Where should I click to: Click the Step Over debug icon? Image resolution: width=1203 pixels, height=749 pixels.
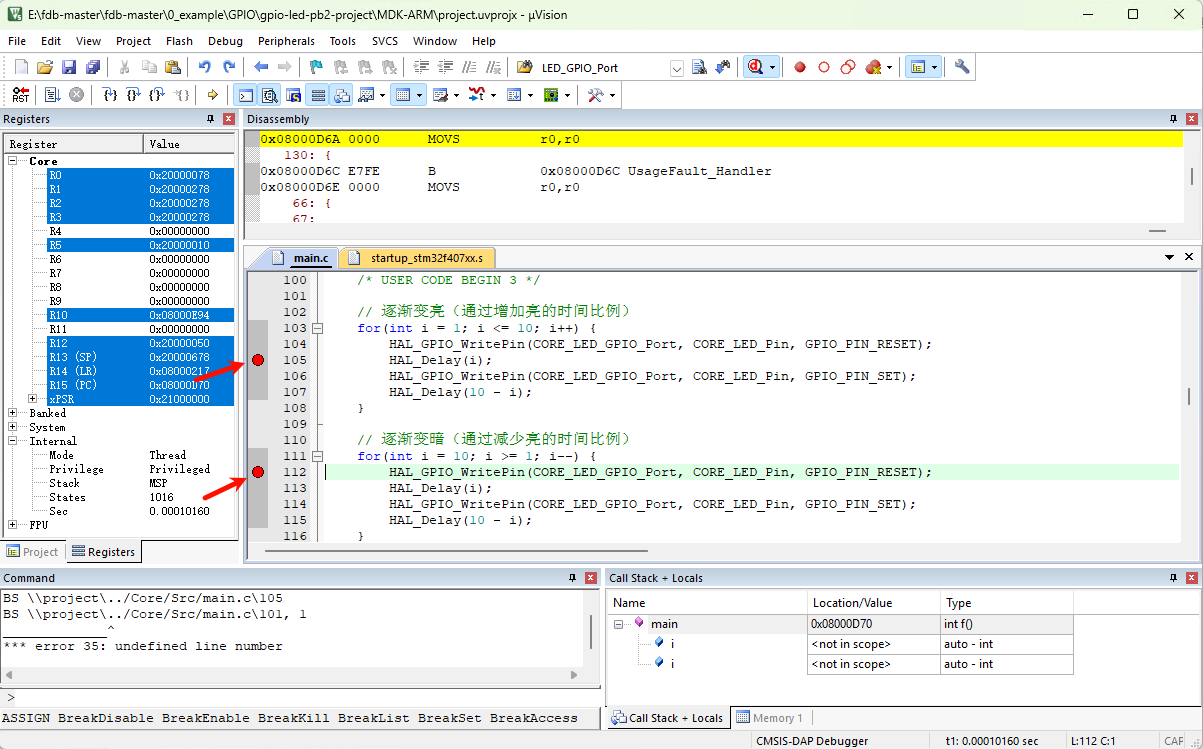point(133,95)
